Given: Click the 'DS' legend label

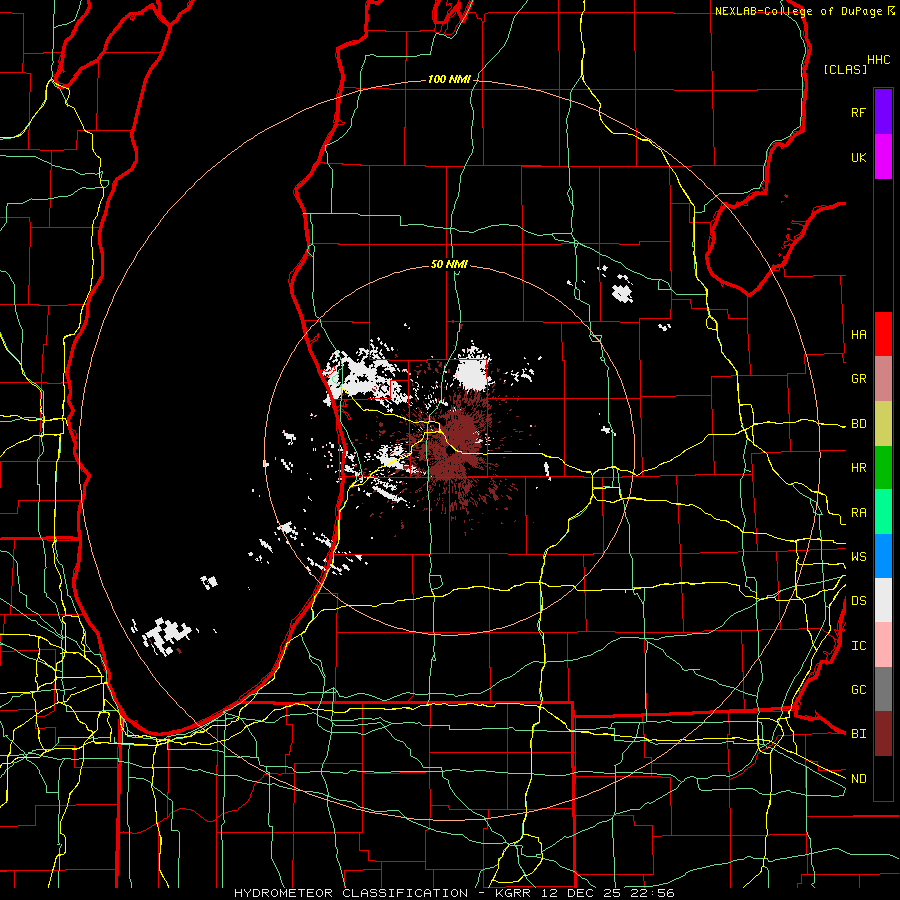Looking at the screenshot, I should (x=858, y=601).
